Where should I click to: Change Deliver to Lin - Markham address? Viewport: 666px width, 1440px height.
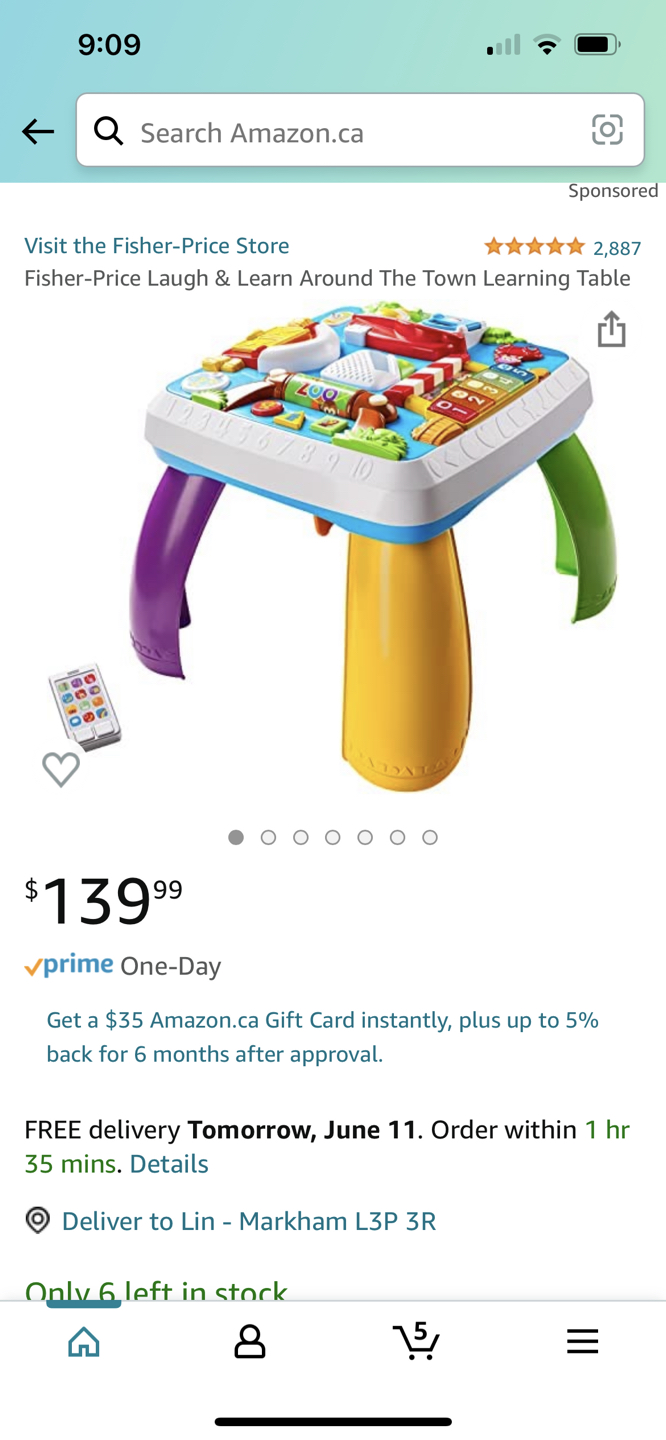point(249,1221)
